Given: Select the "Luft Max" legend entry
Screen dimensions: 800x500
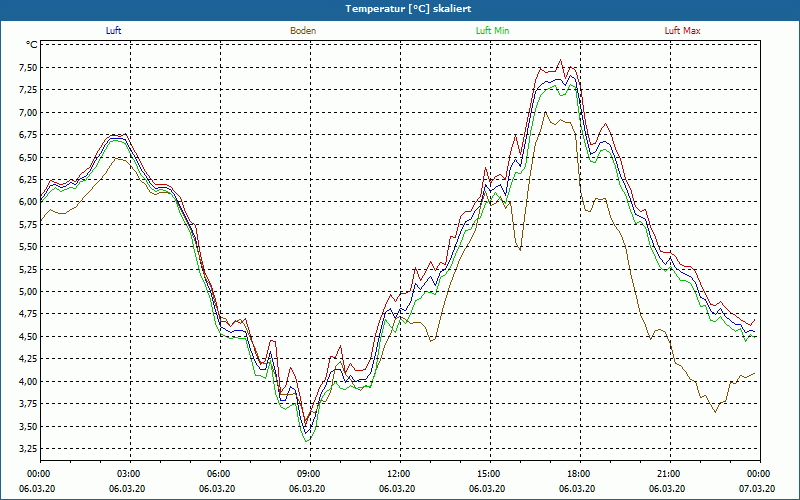Looking at the screenshot, I should point(683,31).
